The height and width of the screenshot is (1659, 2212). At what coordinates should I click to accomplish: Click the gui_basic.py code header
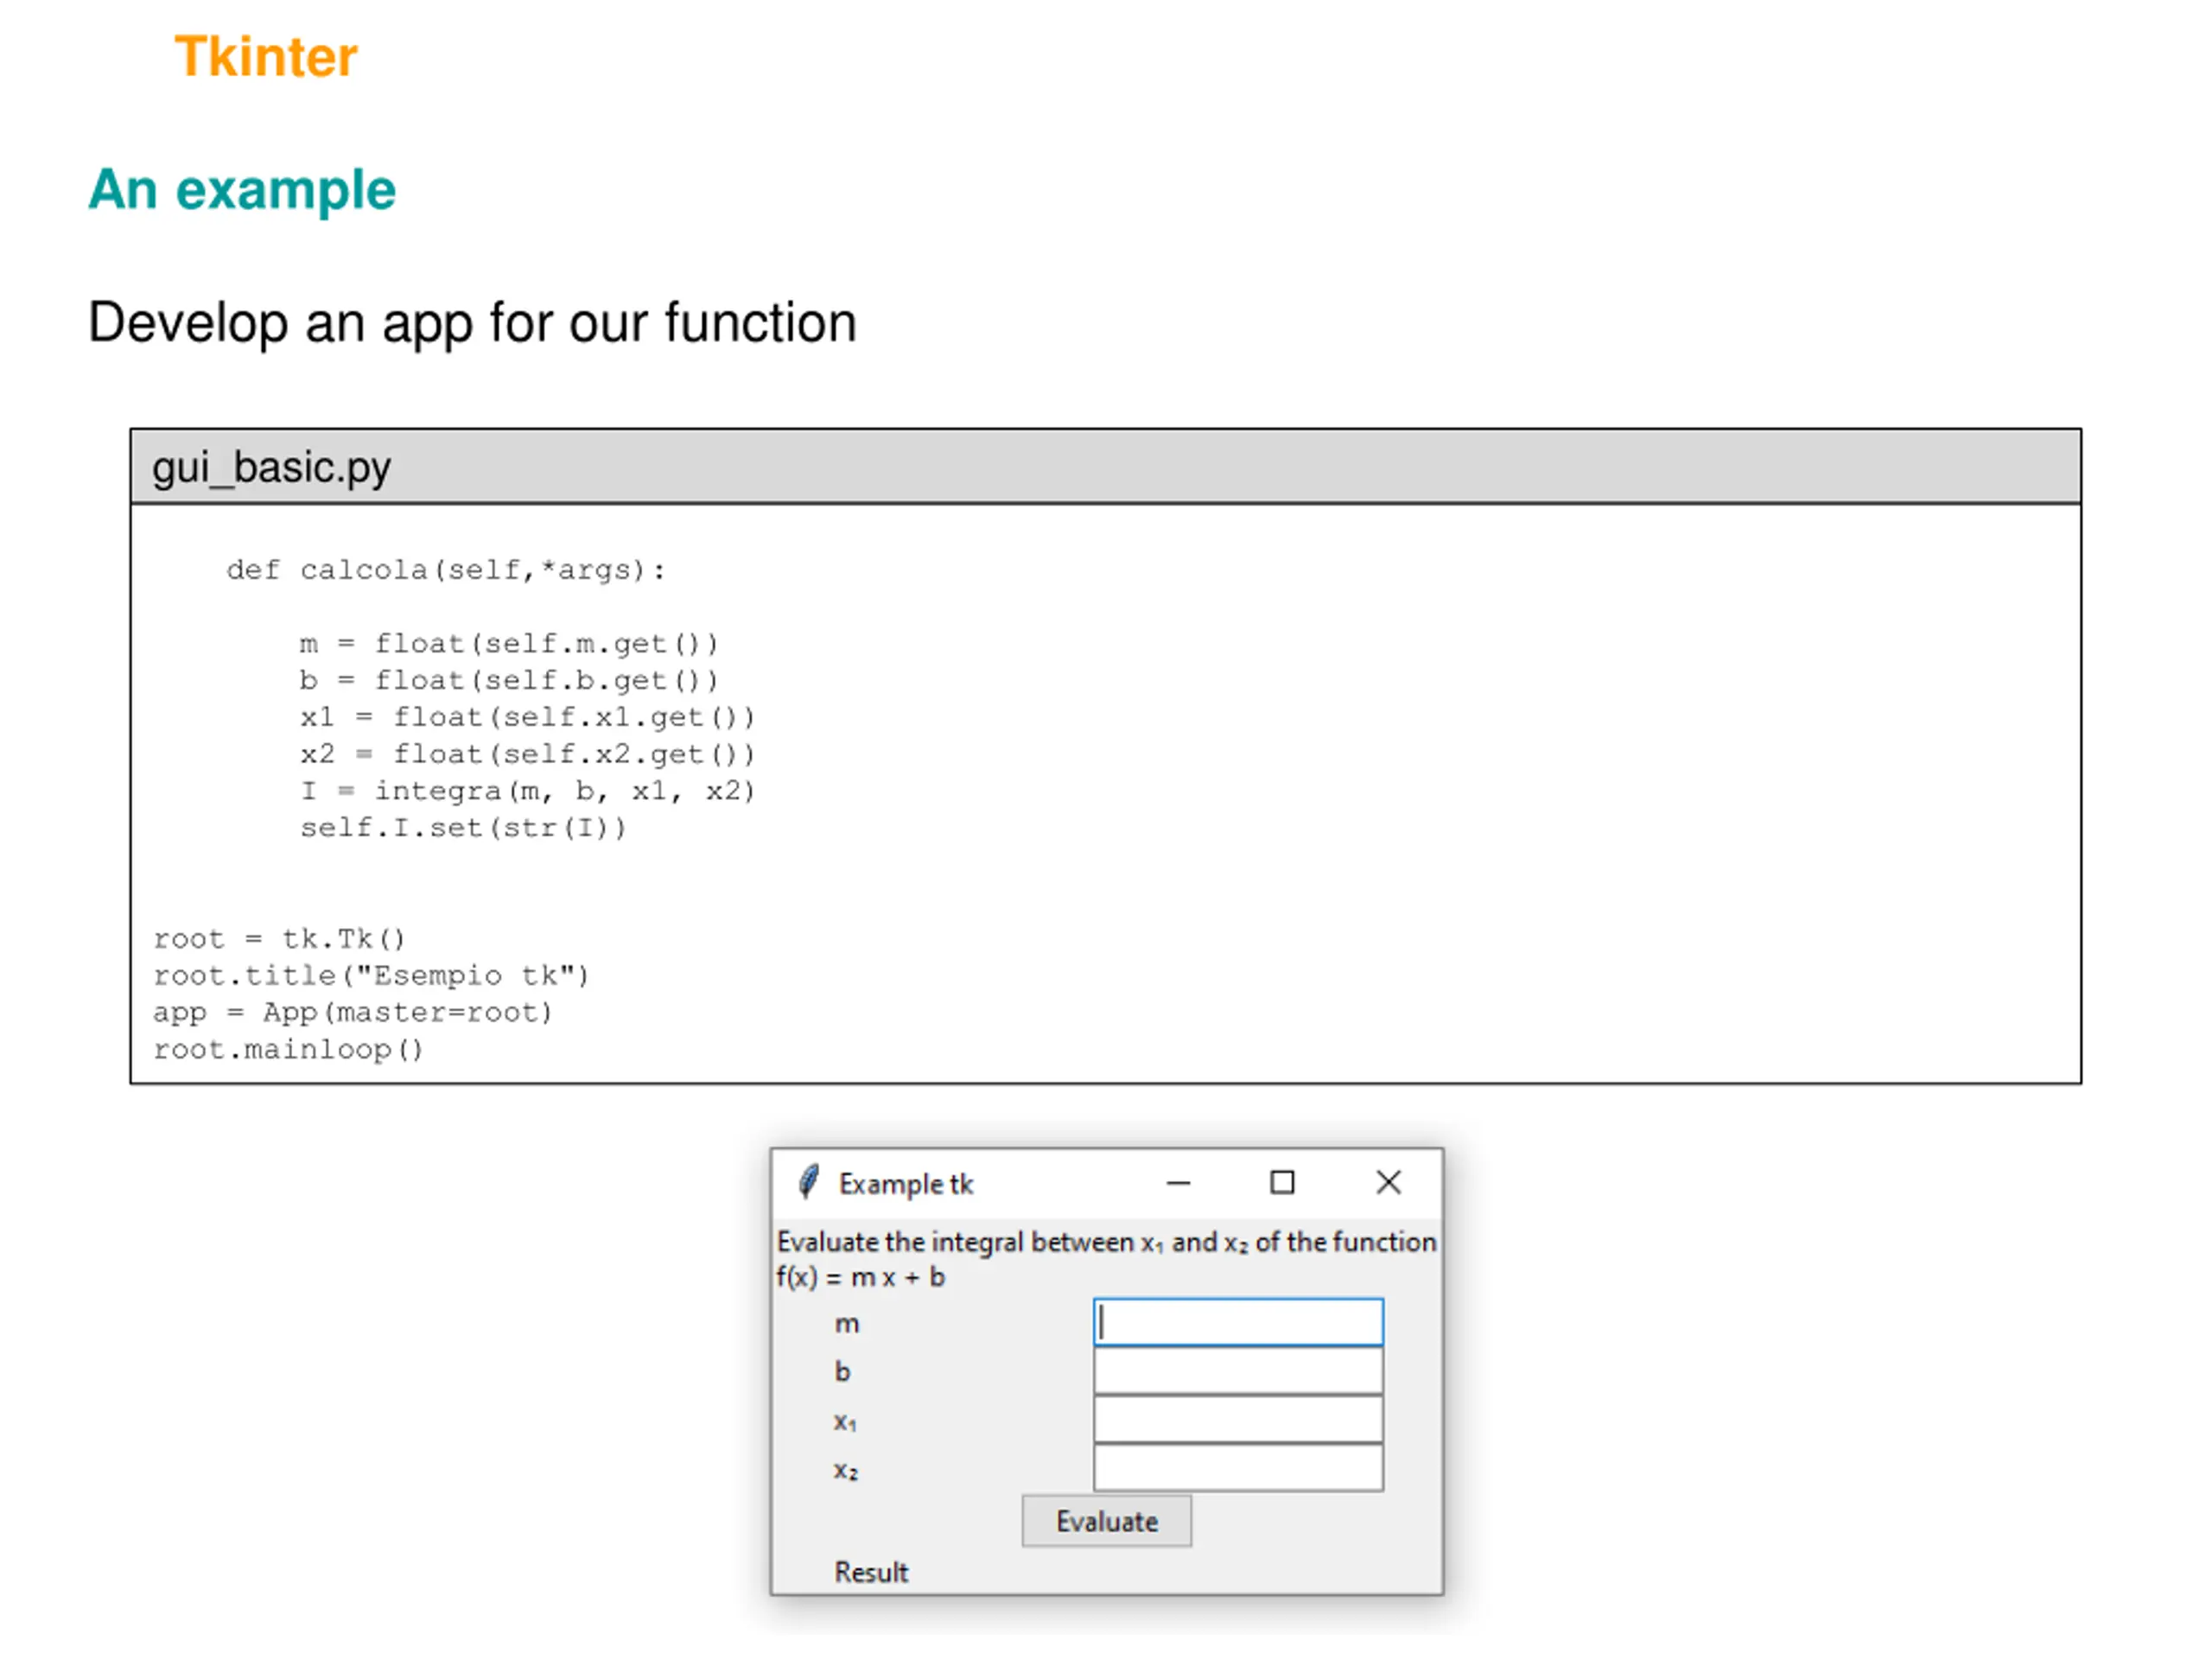(1105, 467)
